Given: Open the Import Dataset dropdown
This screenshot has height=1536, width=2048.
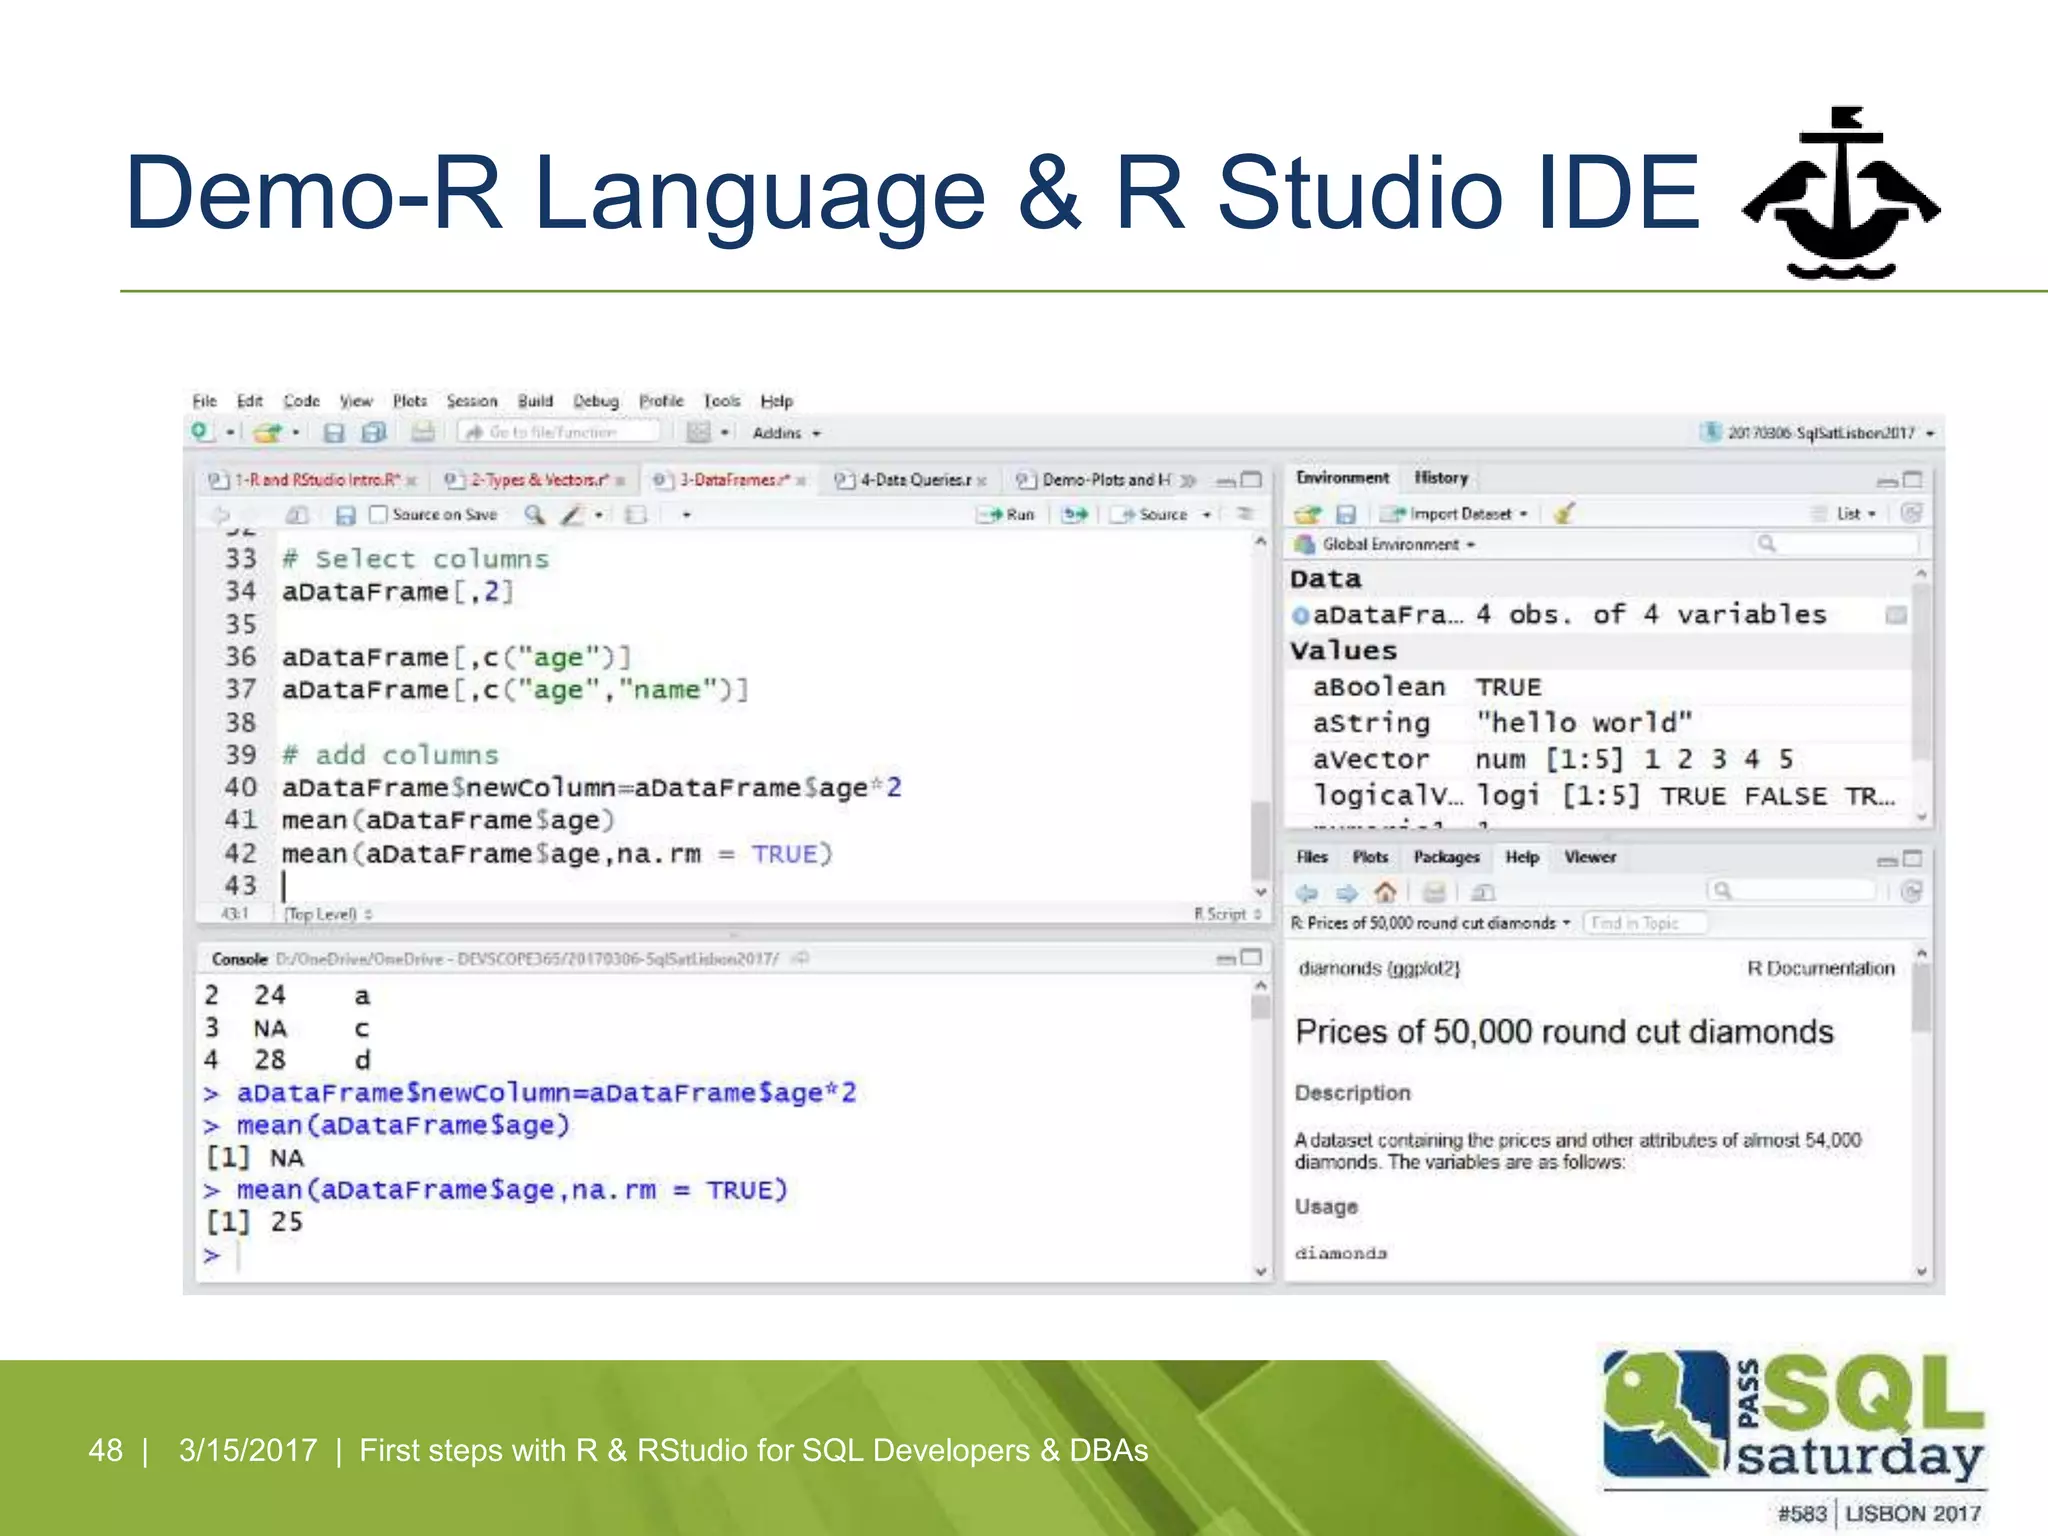Looking at the screenshot, I should point(1455,514).
